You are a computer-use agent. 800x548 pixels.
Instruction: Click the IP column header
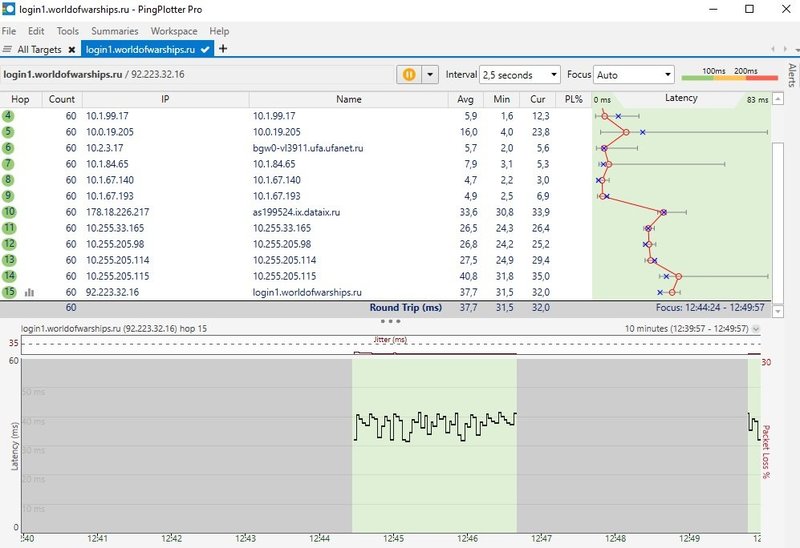[x=165, y=99]
